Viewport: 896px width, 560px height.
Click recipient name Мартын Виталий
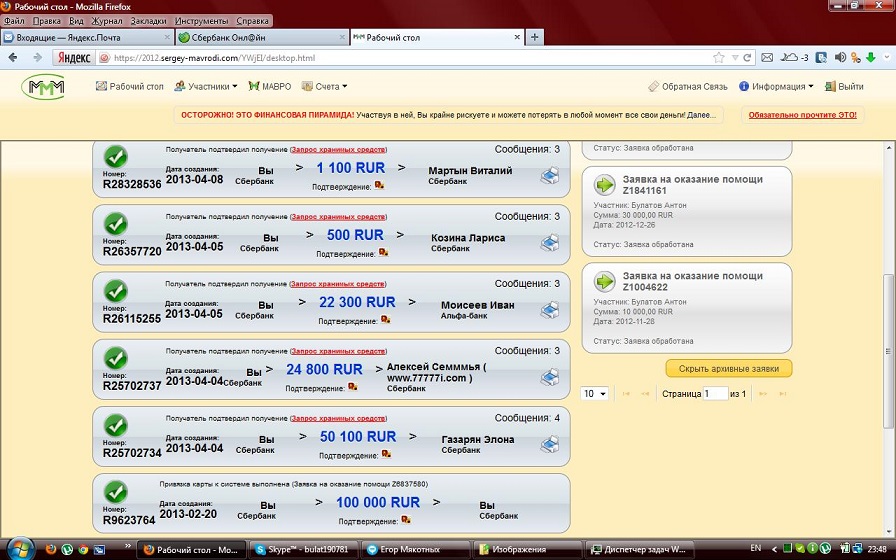click(x=470, y=170)
